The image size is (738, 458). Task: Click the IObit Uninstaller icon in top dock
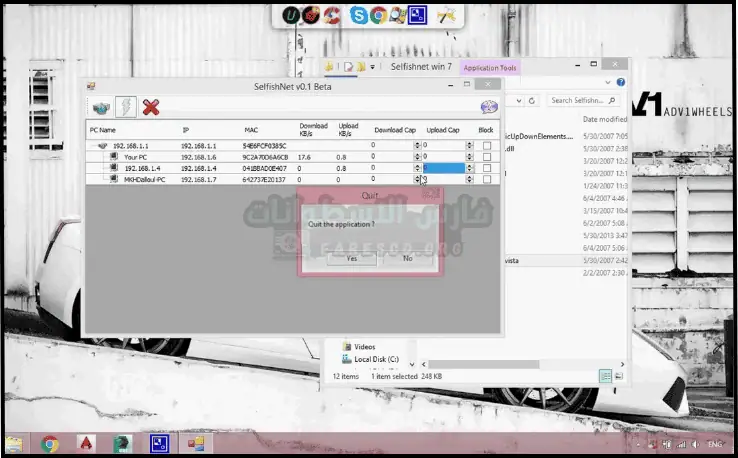tap(291, 16)
